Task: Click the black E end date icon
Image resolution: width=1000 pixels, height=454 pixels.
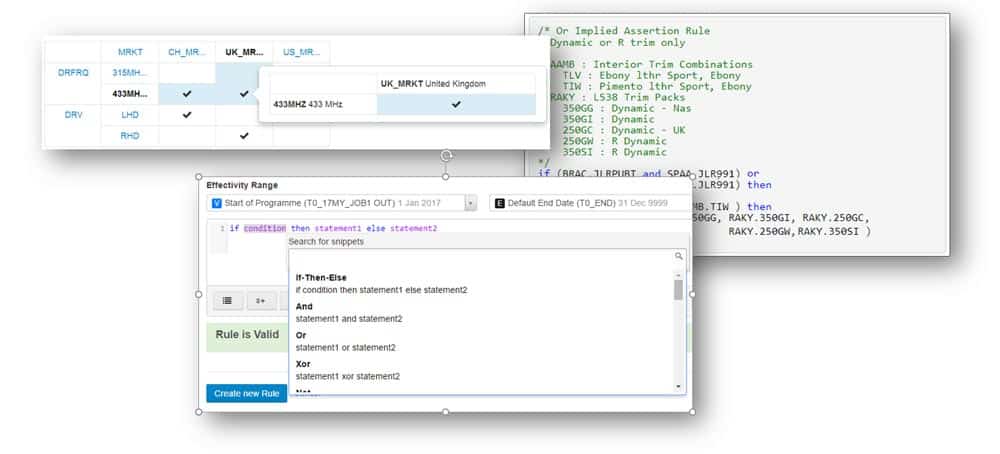Action: pos(499,203)
